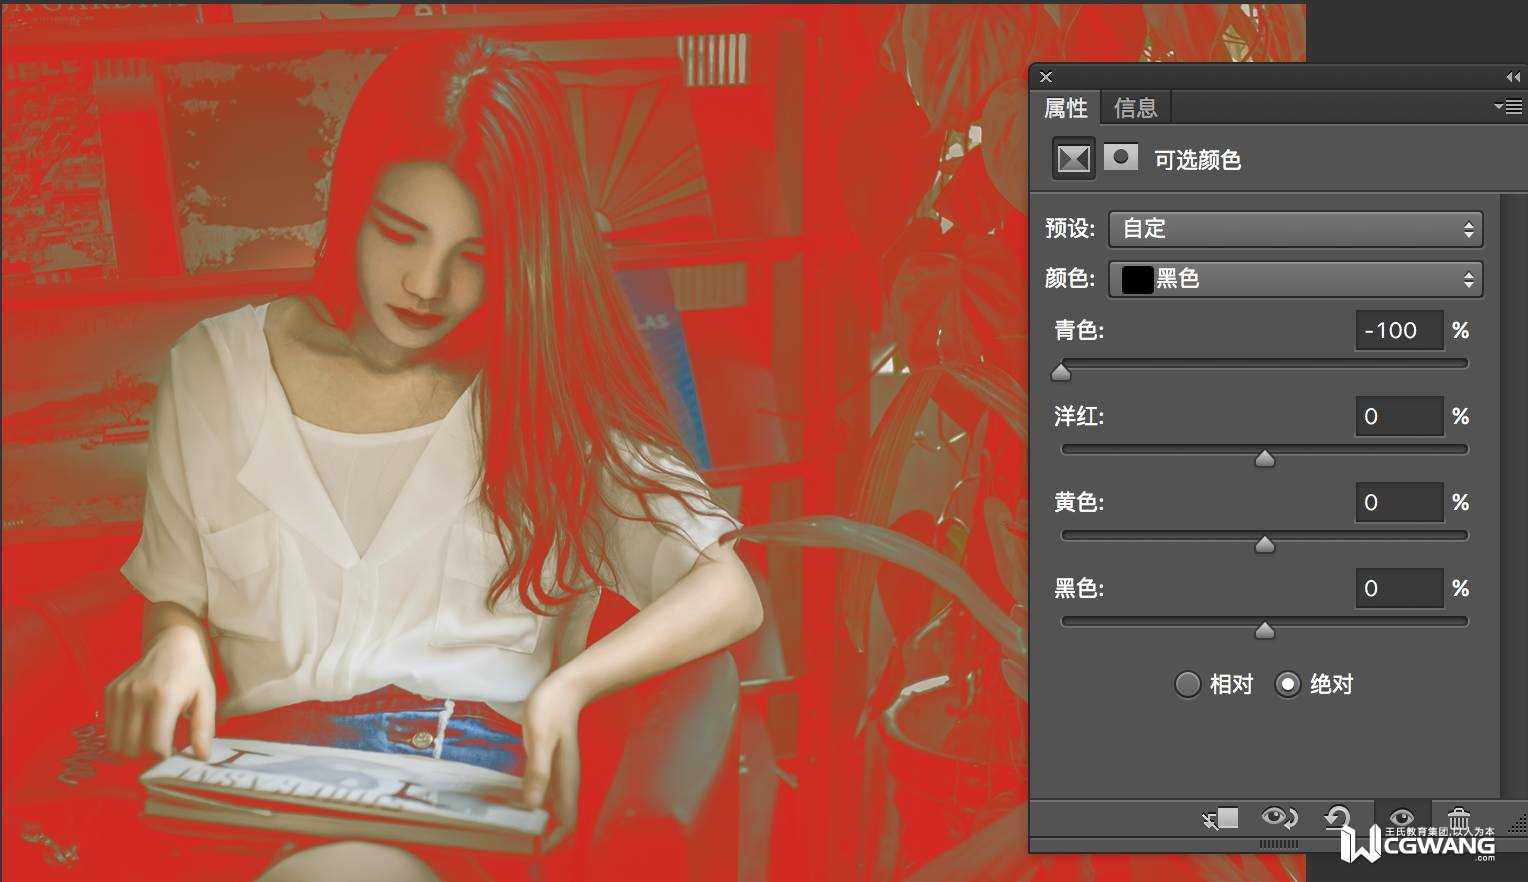This screenshot has height=882, width=1528.
Task: Click the 黄色: label
Action: point(1079,502)
